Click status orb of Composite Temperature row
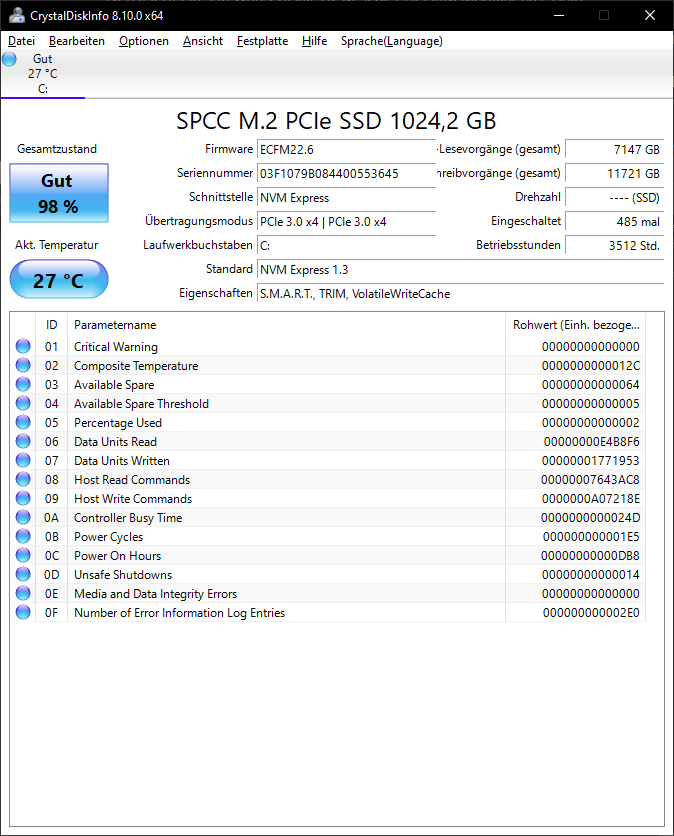This screenshot has height=836, width=674. pos(23,365)
